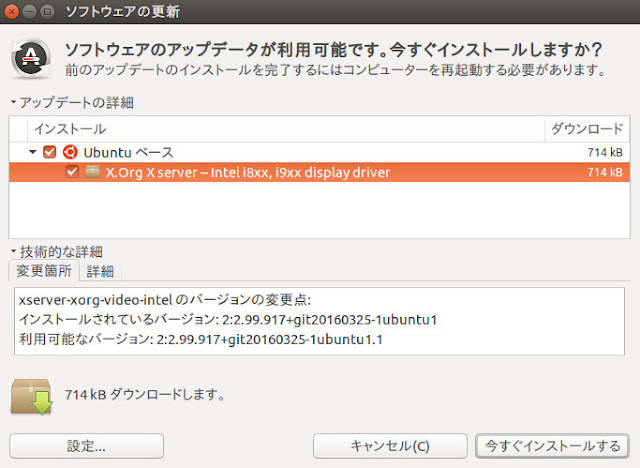The image size is (640, 468).
Task: Select the Ubuntu ベース row label
Action: tap(129, 153)
